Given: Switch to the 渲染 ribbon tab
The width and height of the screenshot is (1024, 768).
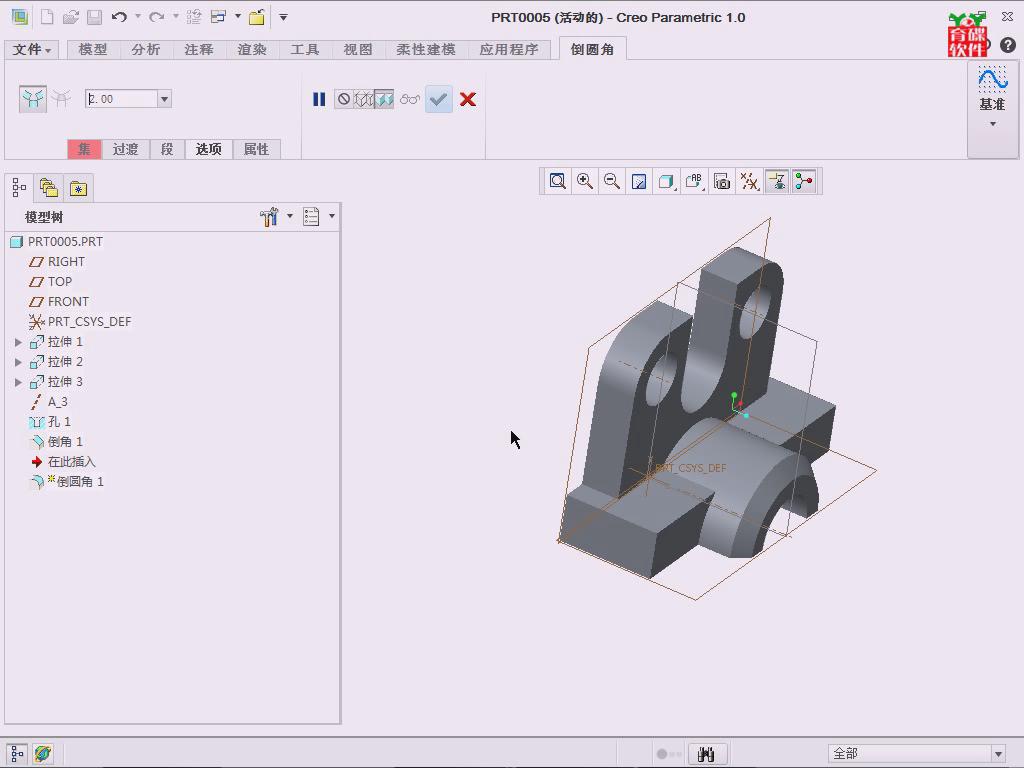Looking at the screenshot, I should click(251, 50).
